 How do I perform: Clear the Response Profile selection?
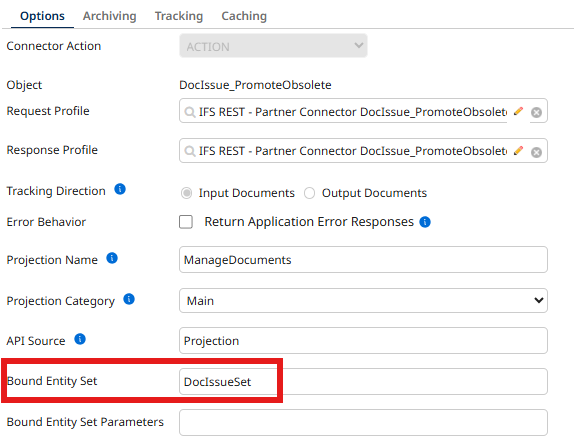[x=536, y=152]
